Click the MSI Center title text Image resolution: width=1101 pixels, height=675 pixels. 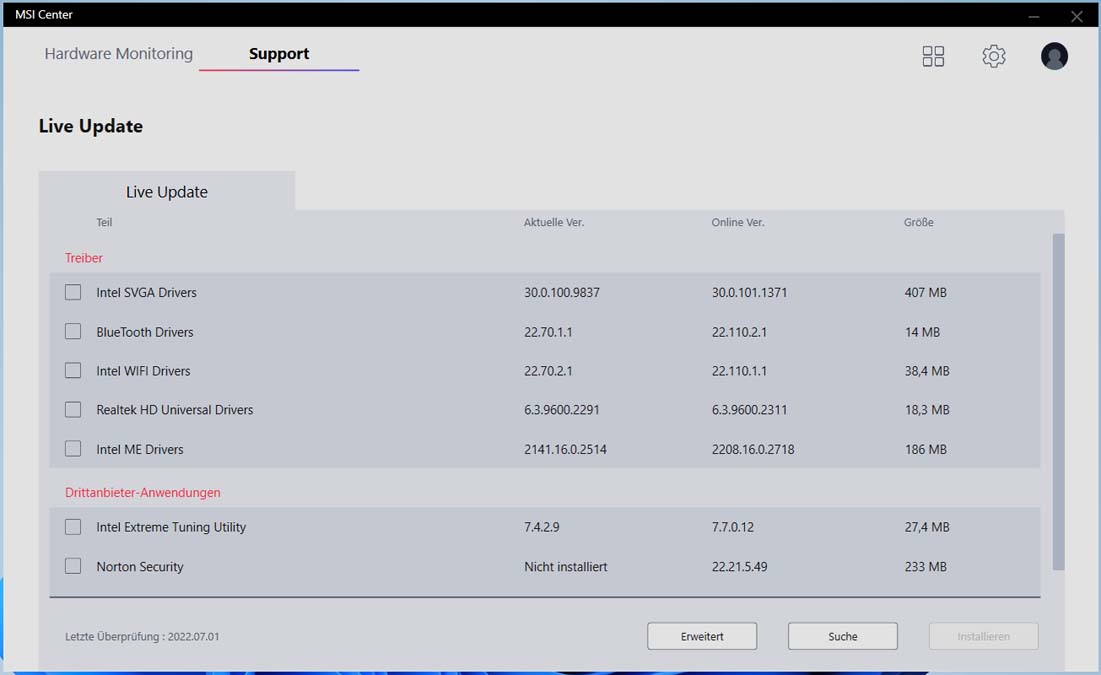coord(44,15)
